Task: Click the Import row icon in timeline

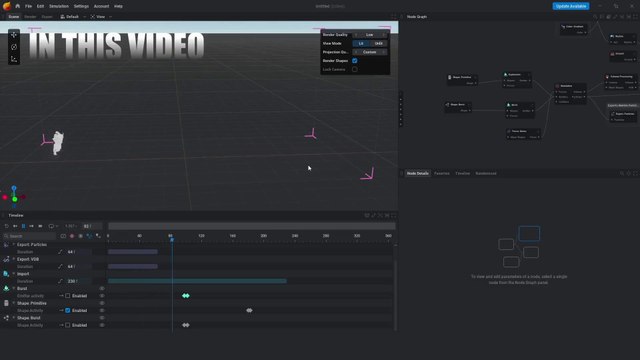Action: [x=6, y=274]
